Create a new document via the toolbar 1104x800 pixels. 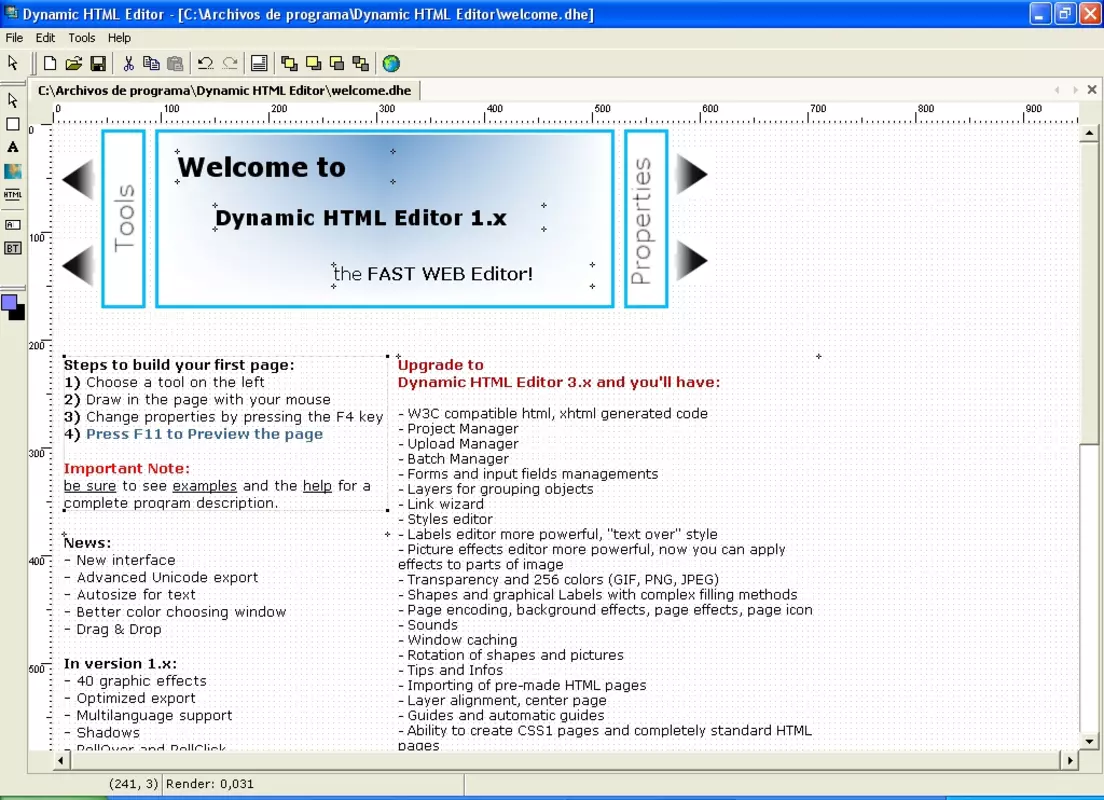tap(50, 63)
